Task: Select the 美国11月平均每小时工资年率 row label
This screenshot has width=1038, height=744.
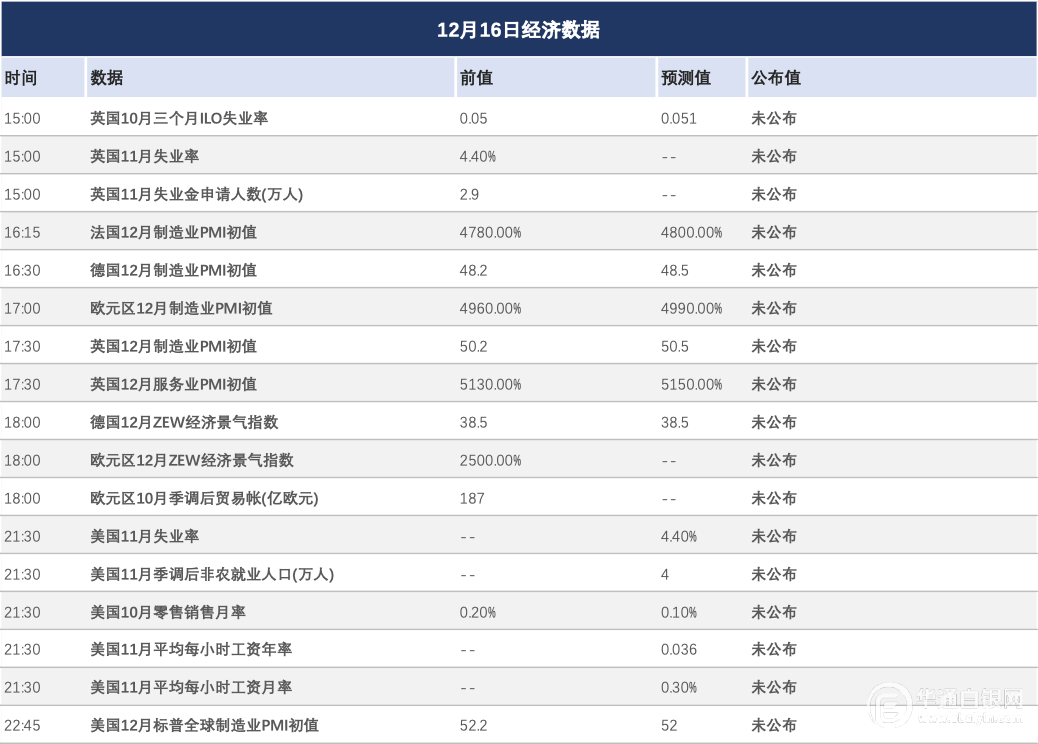Action: [x=191, y=650]
